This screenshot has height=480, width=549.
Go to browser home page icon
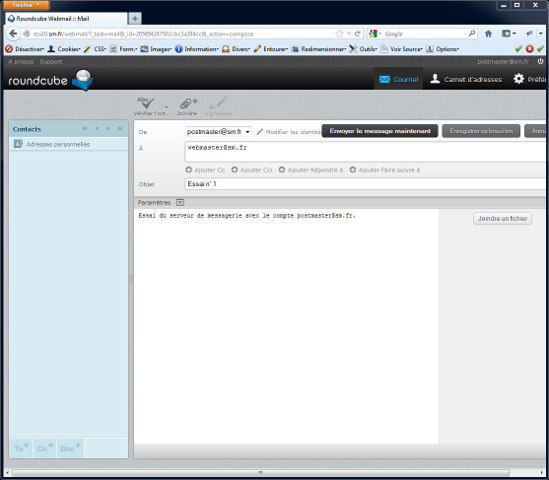point(488,34)
